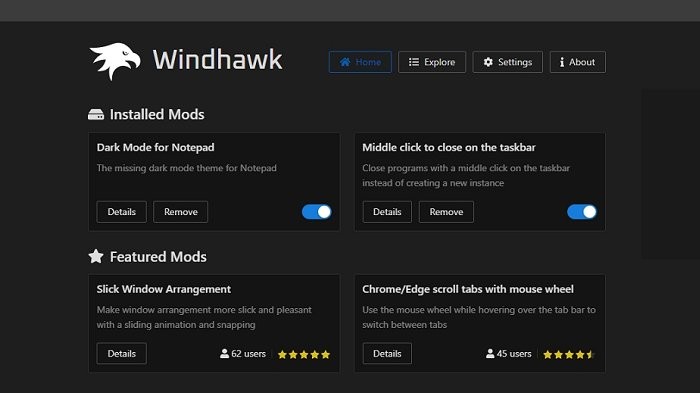Click the Installed Mods heading
The image size is (700, 393).
click(157, 115)
